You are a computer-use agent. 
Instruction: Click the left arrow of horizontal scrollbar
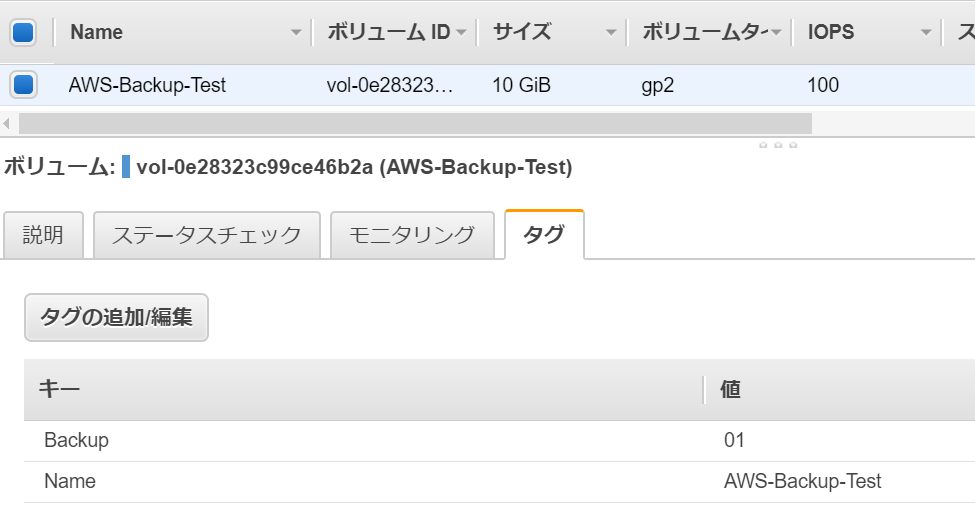pos(7,124)
